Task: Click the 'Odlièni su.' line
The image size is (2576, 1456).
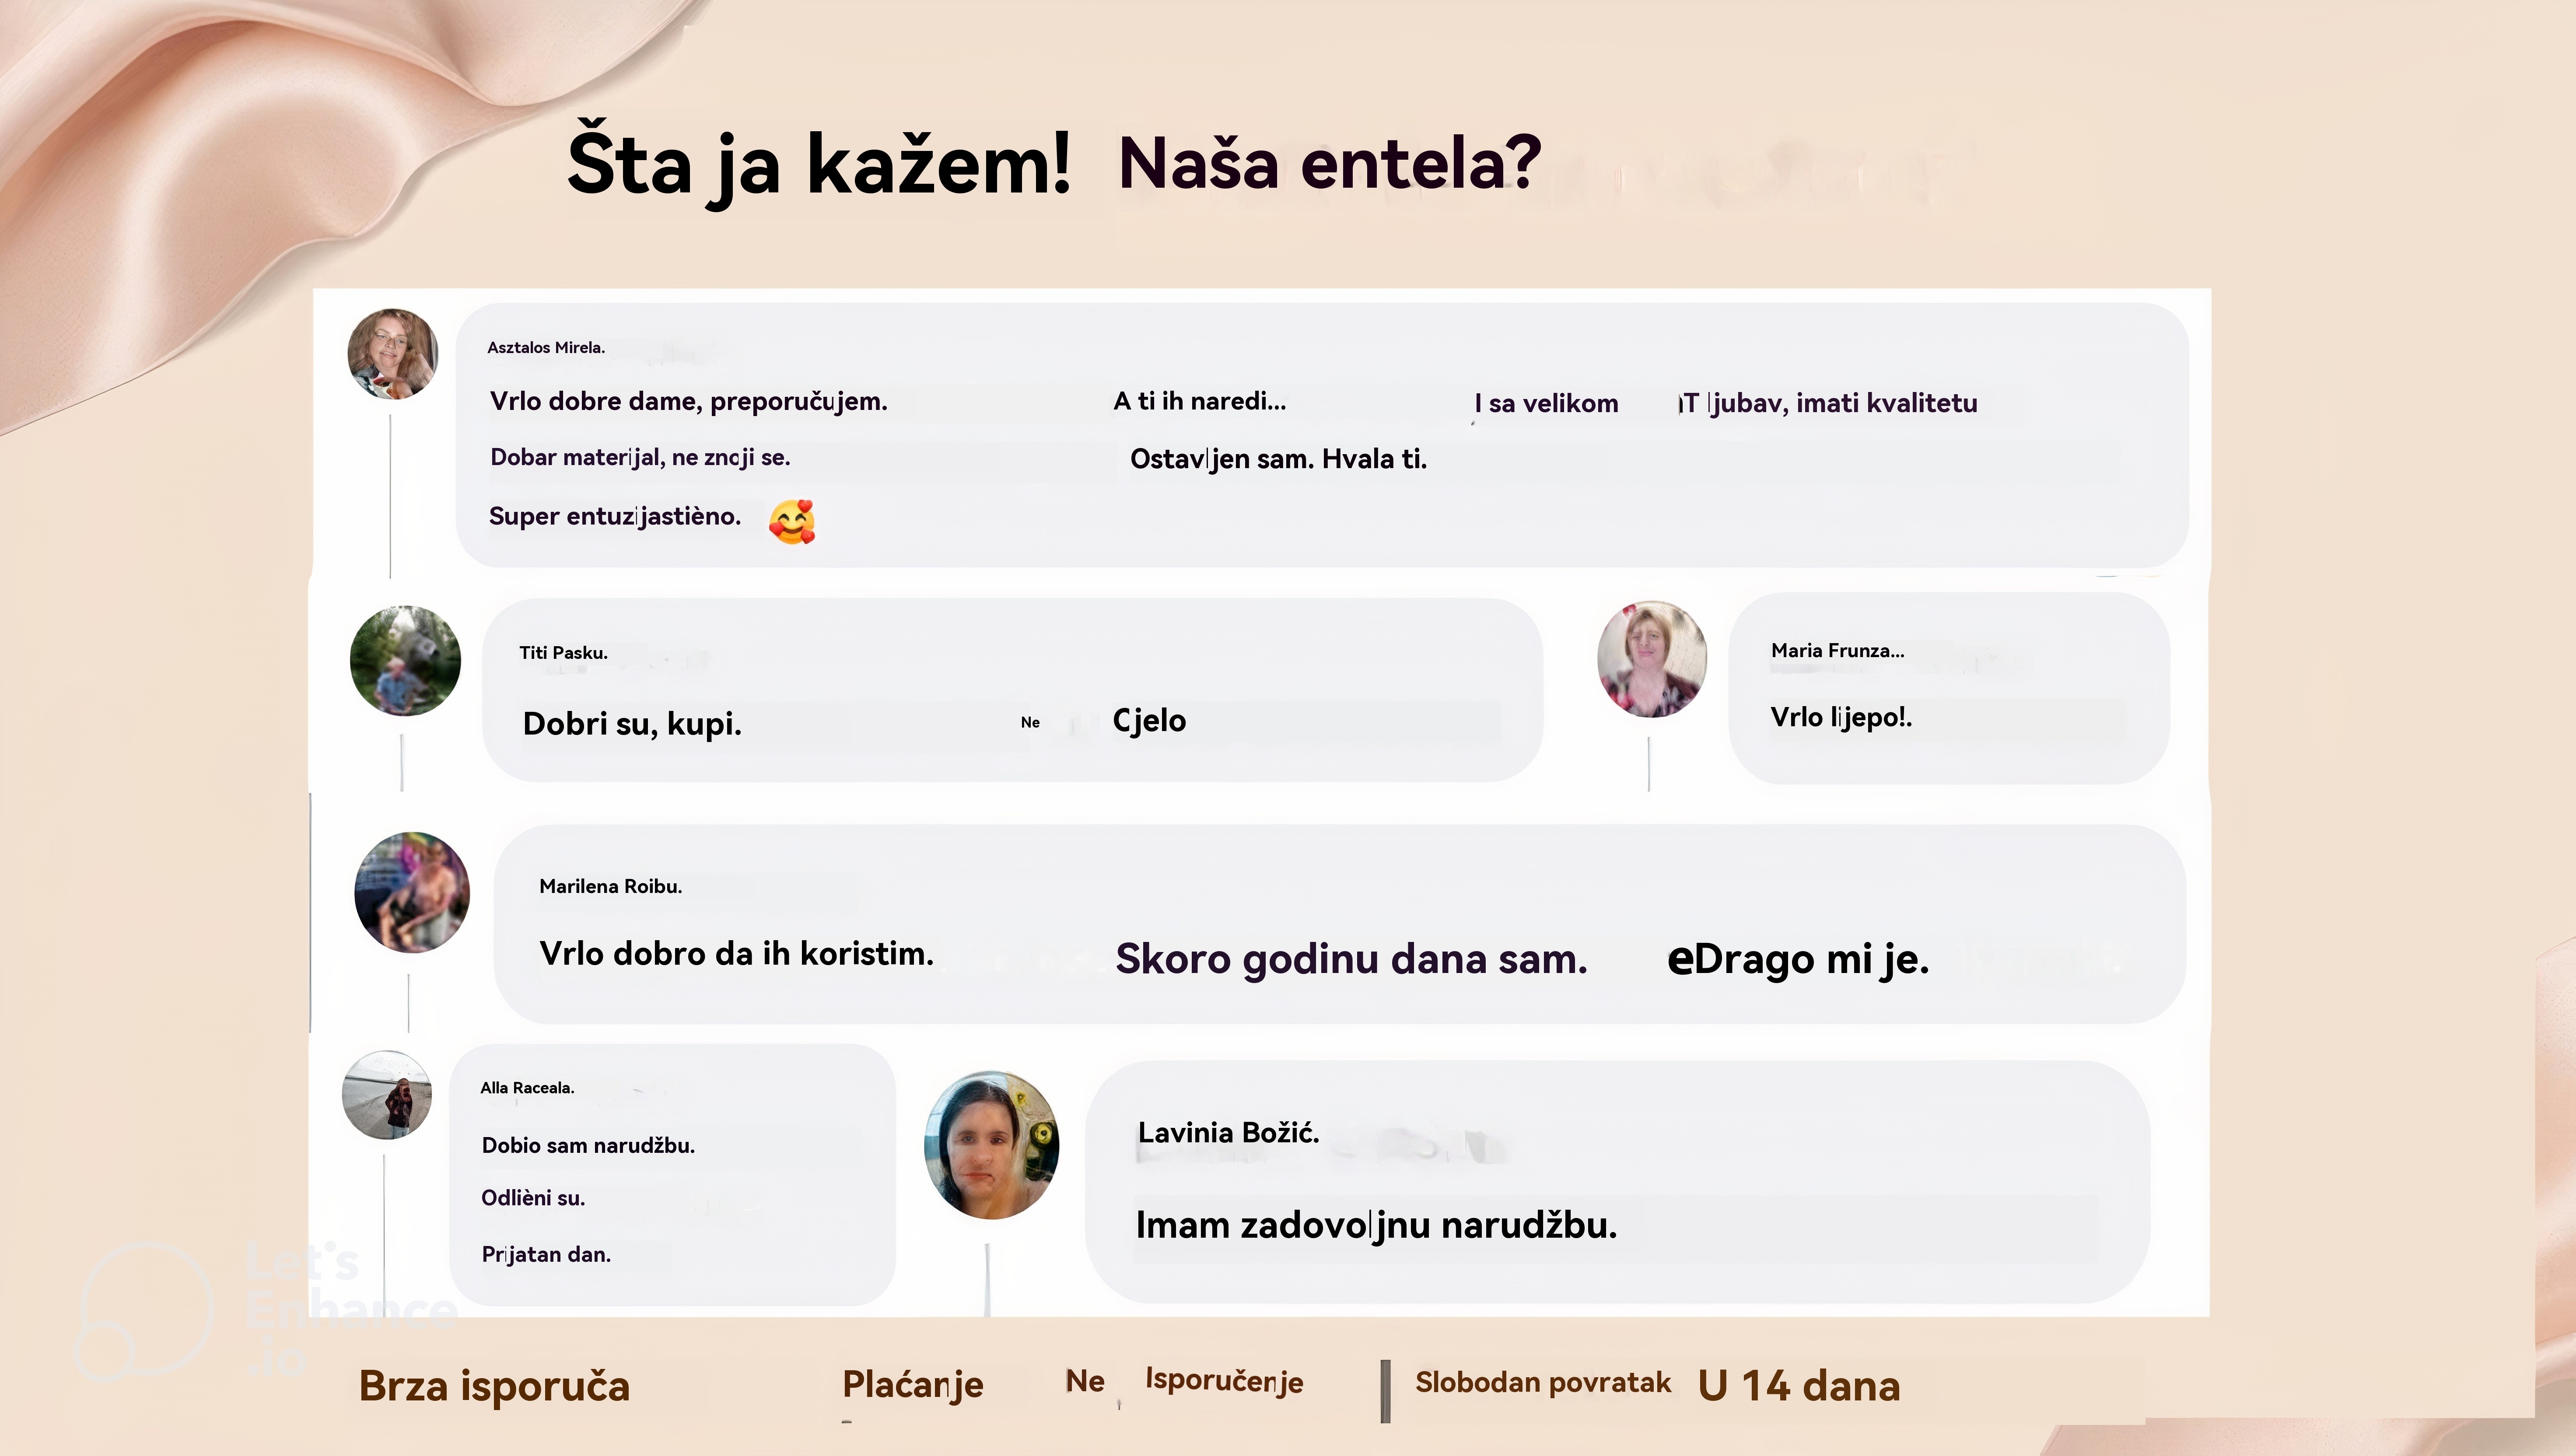Action: pyautogui.click(x=533, y=1198)
